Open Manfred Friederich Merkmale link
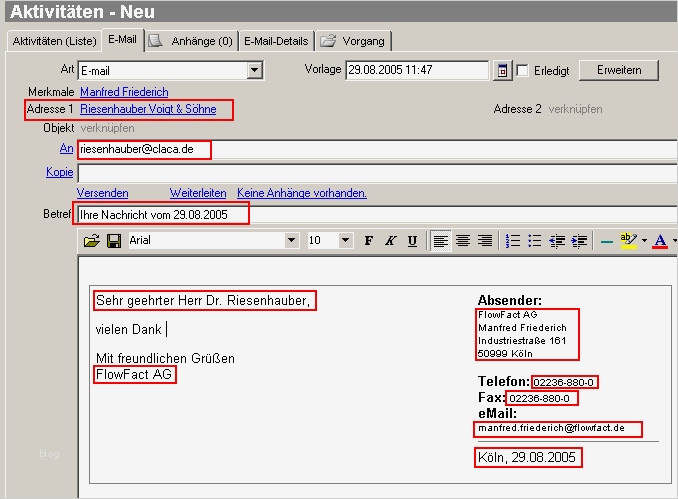Viewport: 678px width, 499px height. pyautogui.click(x=124, y=92)
